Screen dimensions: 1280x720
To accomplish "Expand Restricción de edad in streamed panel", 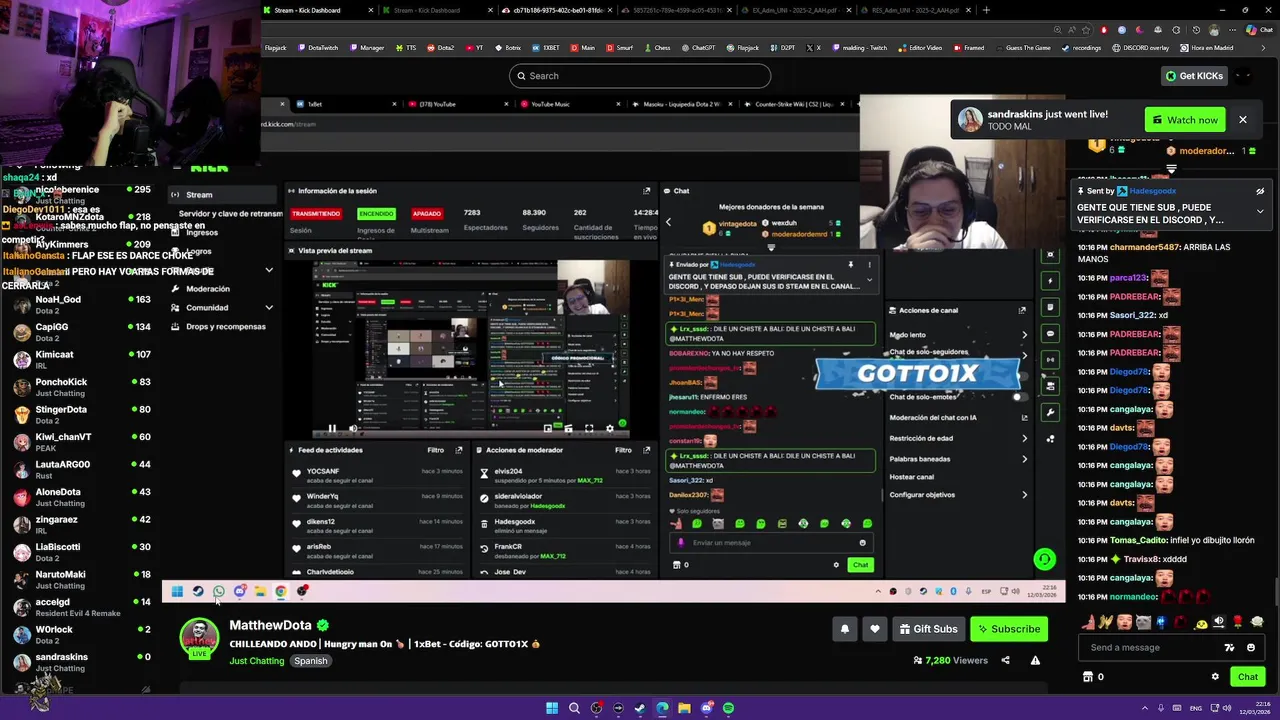I will [1024, 438].
